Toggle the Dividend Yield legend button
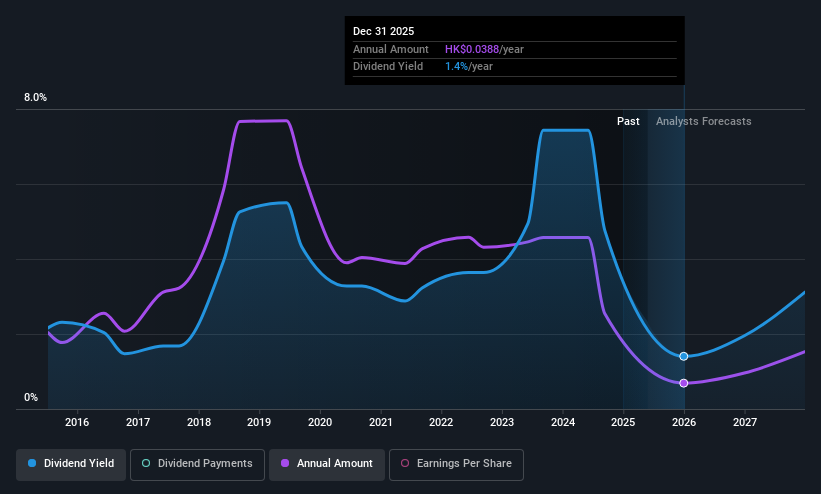The image size is (821, 494). tap(71, 464)
